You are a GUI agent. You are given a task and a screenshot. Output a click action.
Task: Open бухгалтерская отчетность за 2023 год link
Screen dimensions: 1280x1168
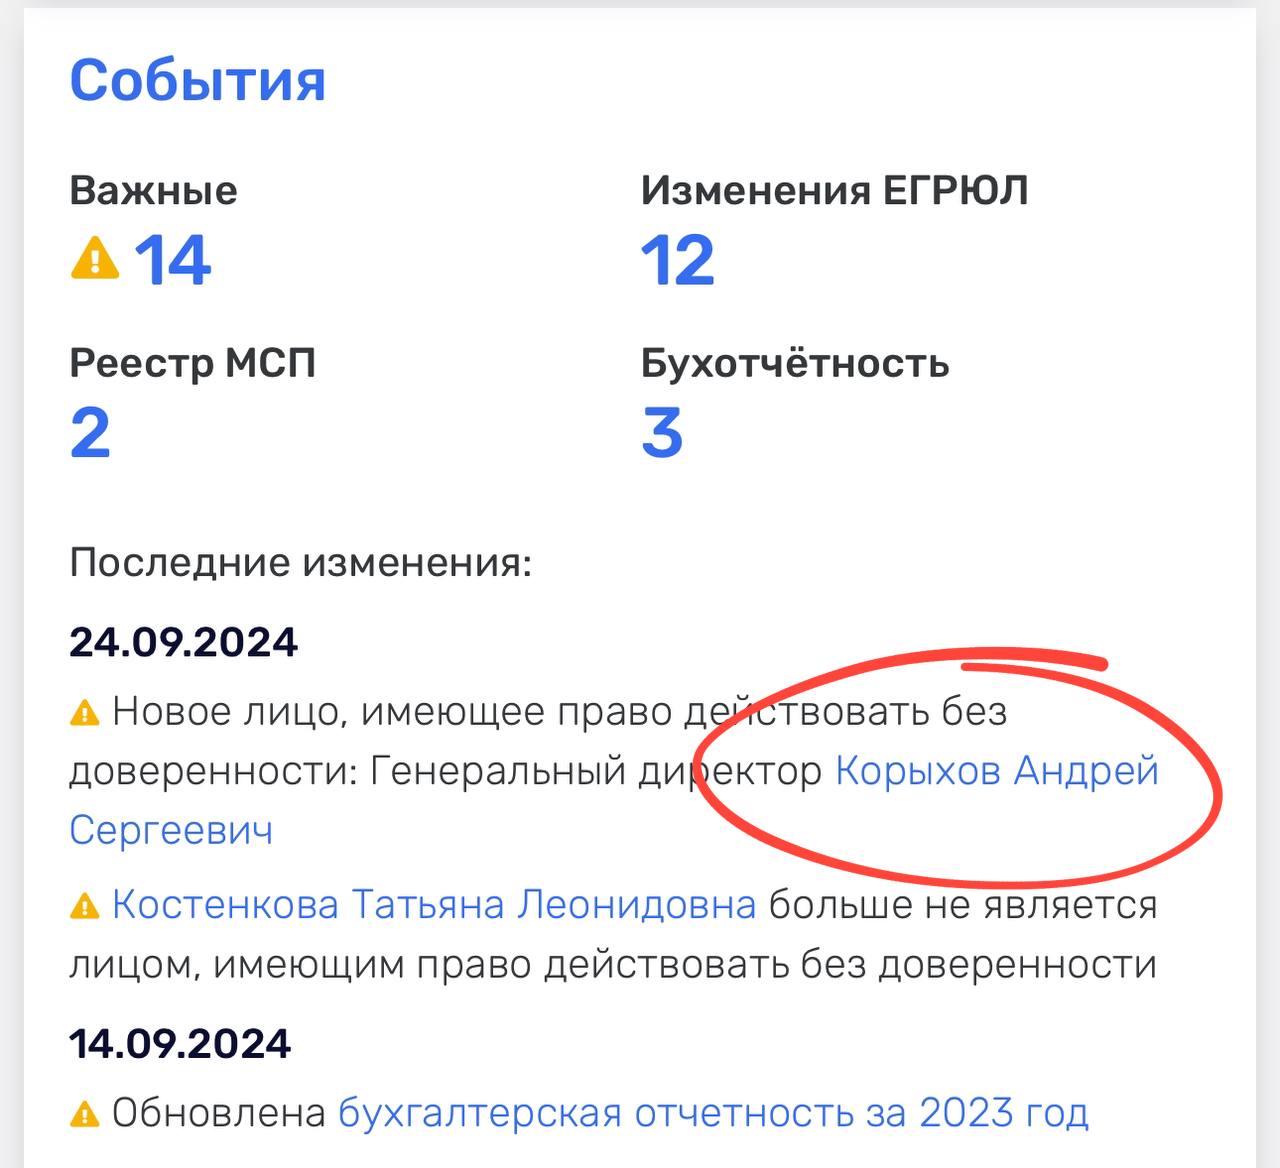click(713, 1112)
